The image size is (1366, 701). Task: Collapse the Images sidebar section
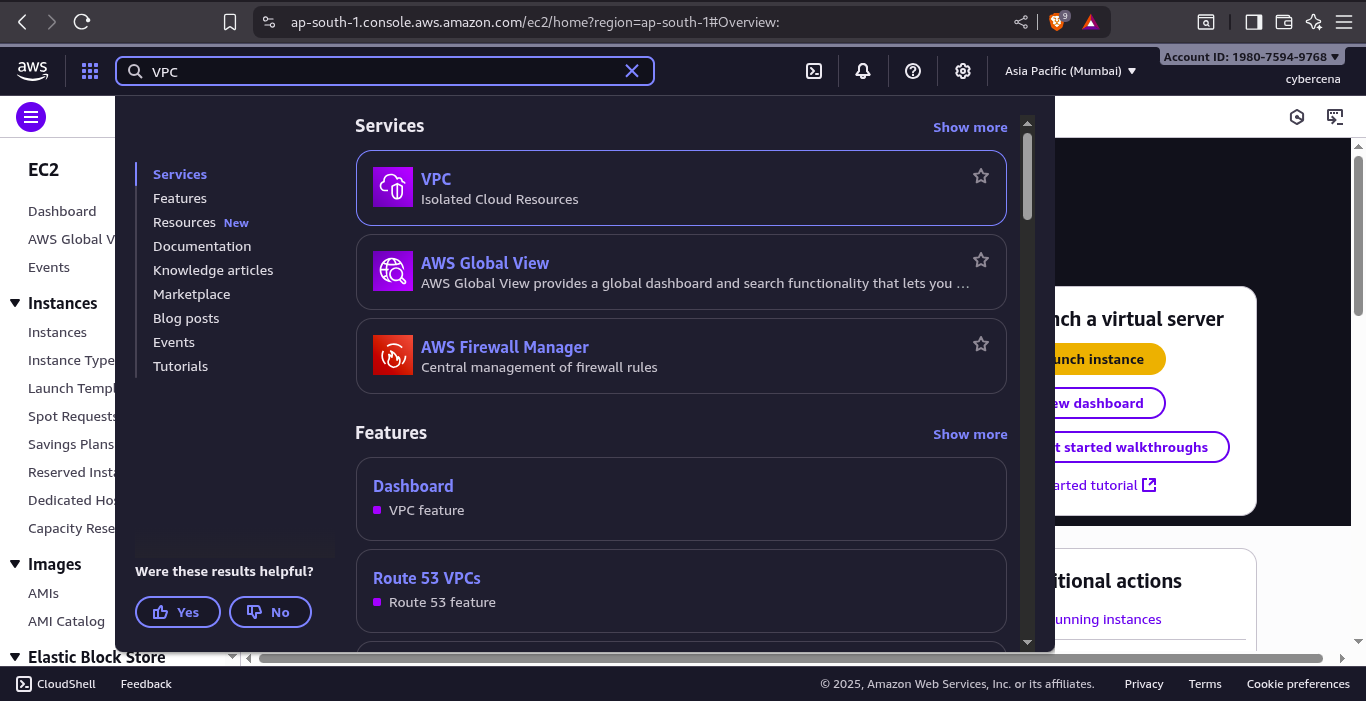coord(15,564)
